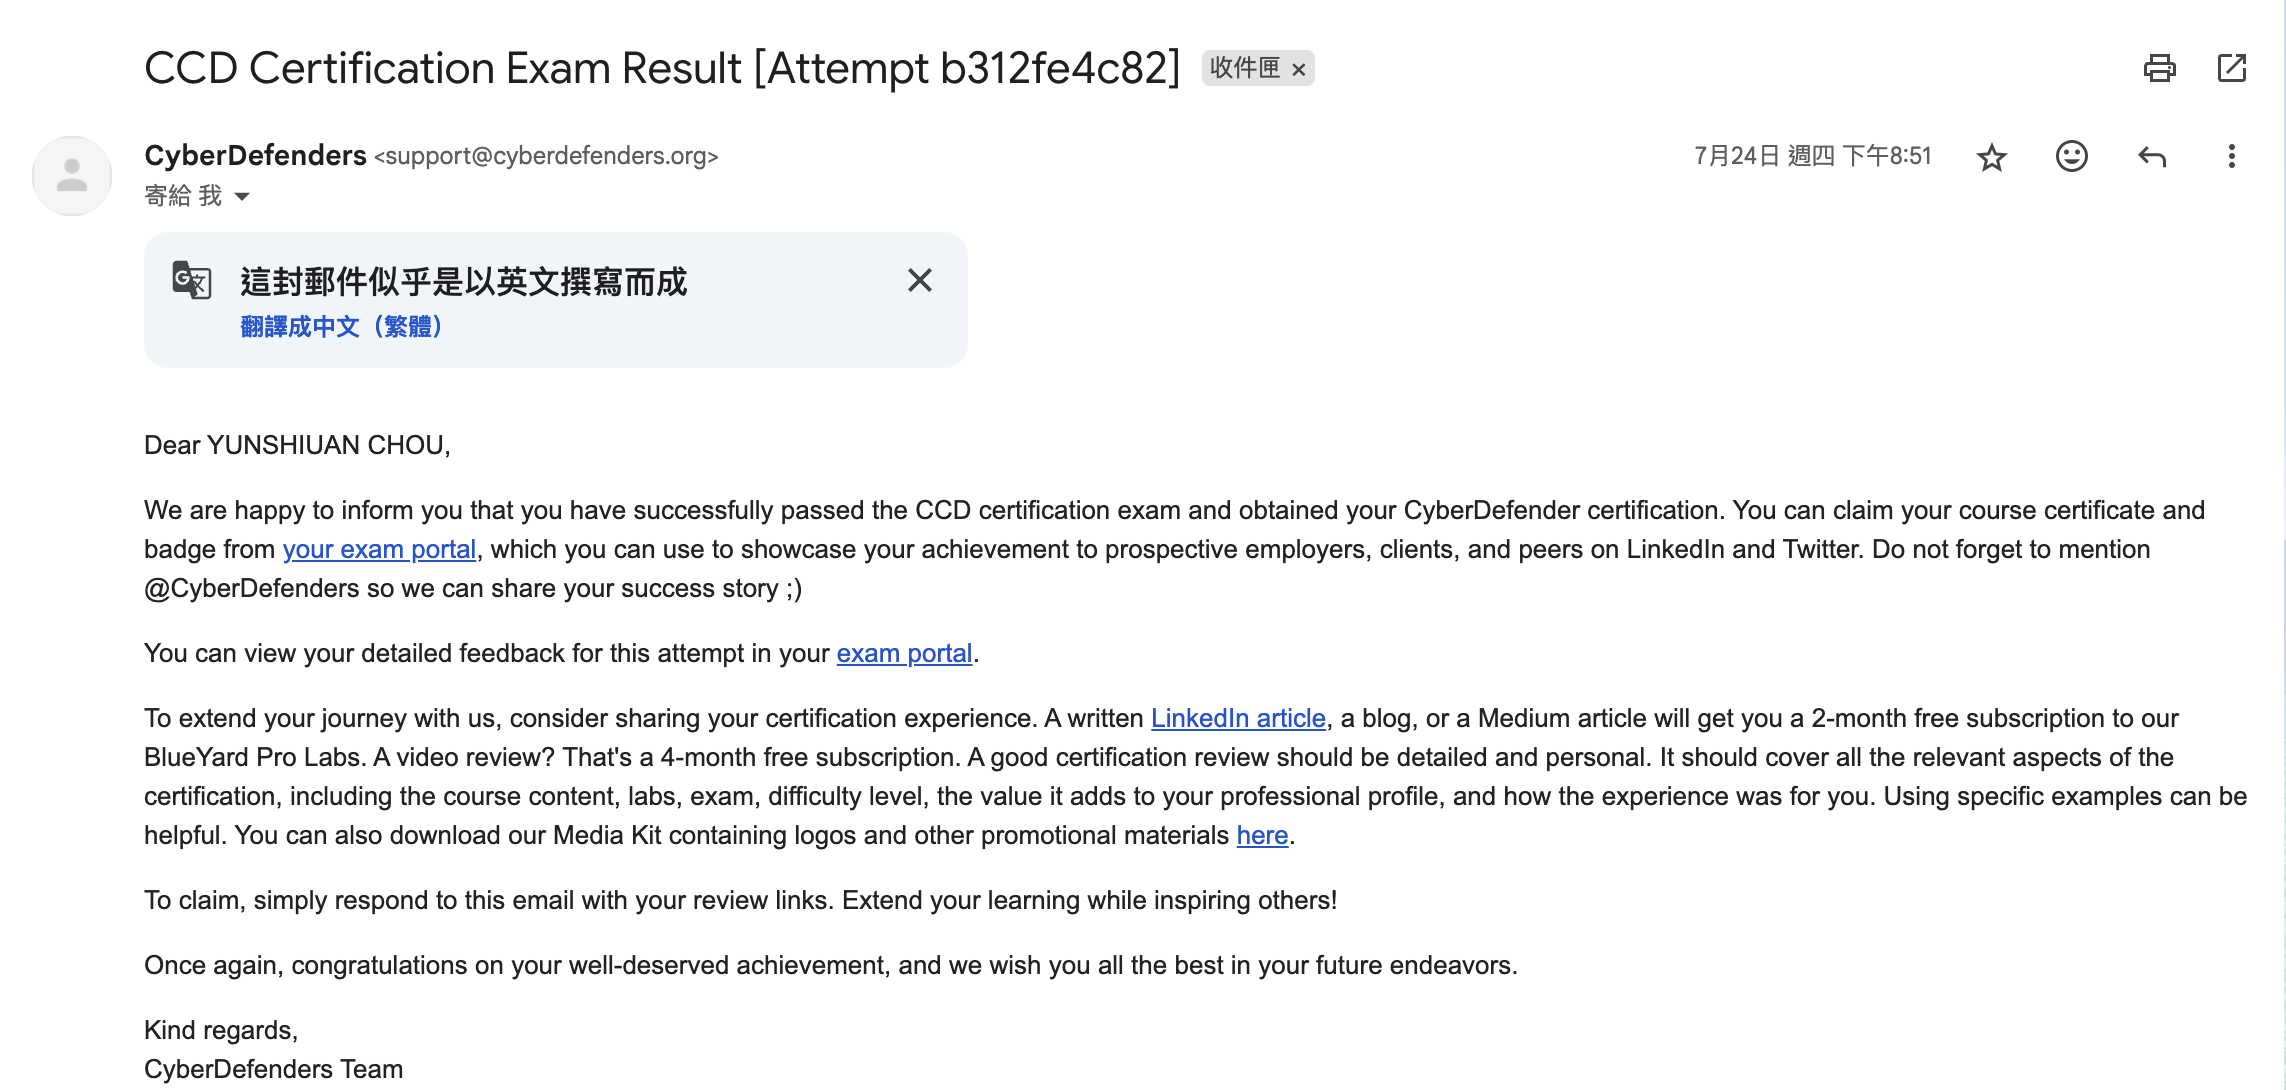Star this CyberDefenders email
This screenshot has height=1090, width=2286.
point(1991,157)
